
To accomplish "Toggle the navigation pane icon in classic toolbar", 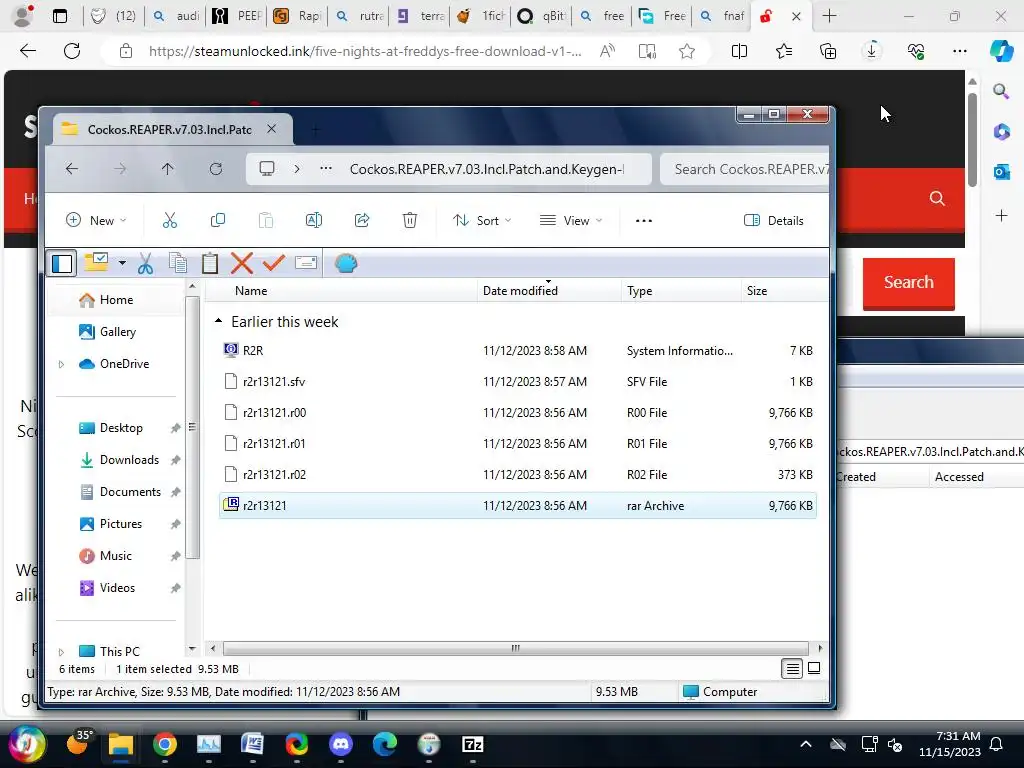I will (x=63, y=263).
